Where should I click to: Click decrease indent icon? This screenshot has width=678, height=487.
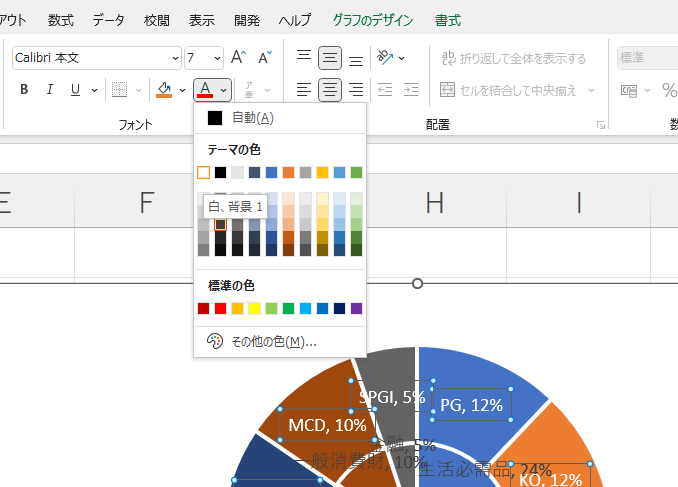(385, 90)
